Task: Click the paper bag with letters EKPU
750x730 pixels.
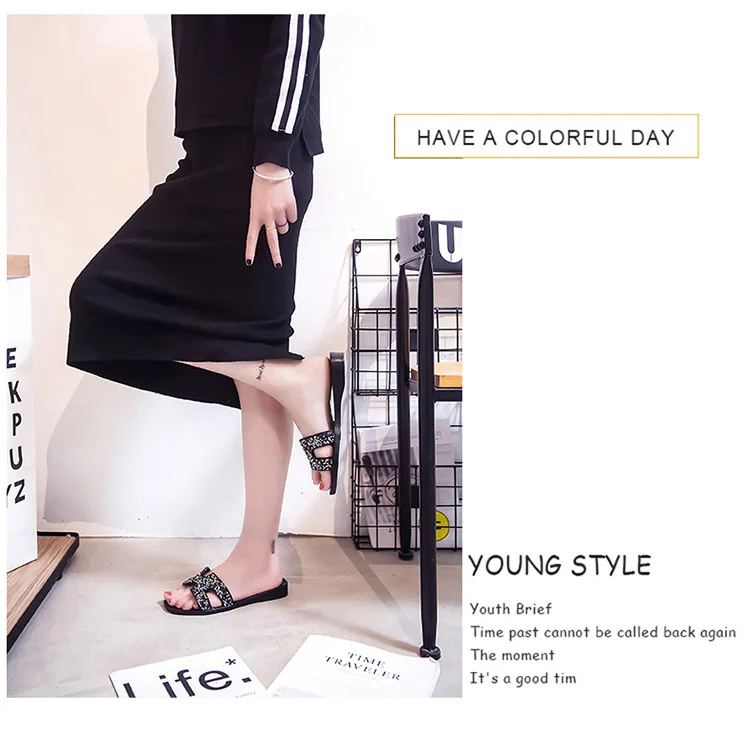Action: click(x=20, y=411)
